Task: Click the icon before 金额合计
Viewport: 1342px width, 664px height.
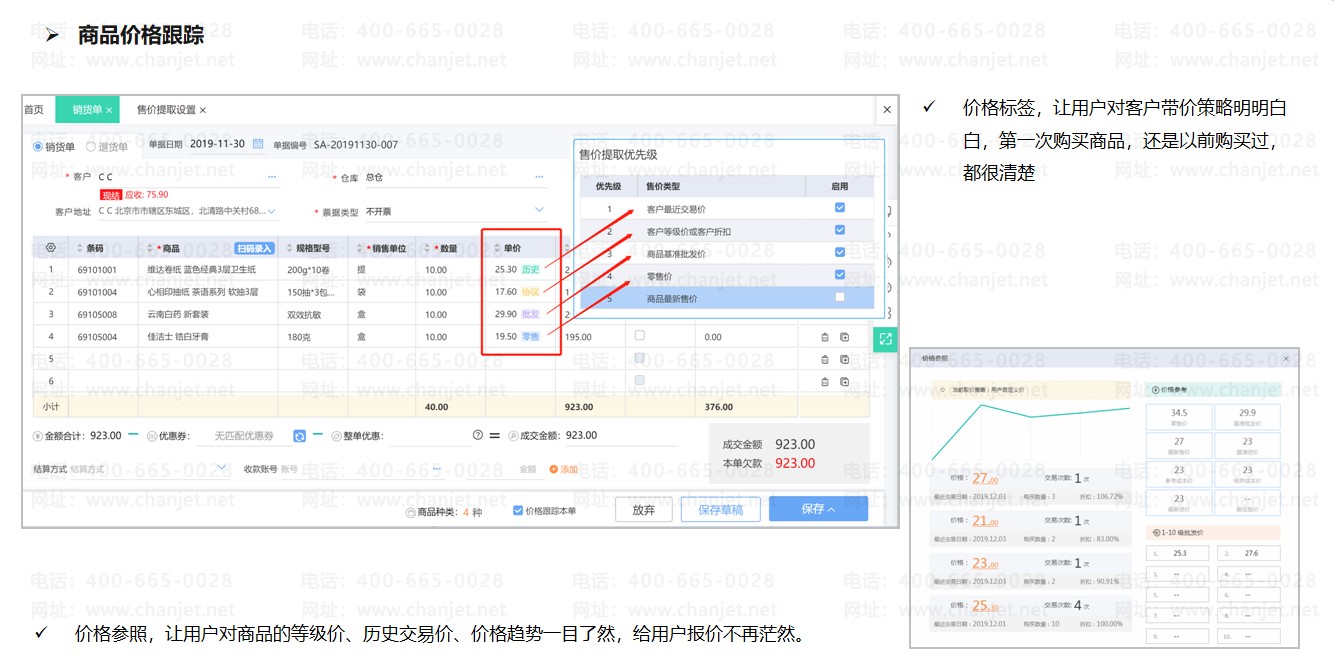Action: click(x=39, y=436)
